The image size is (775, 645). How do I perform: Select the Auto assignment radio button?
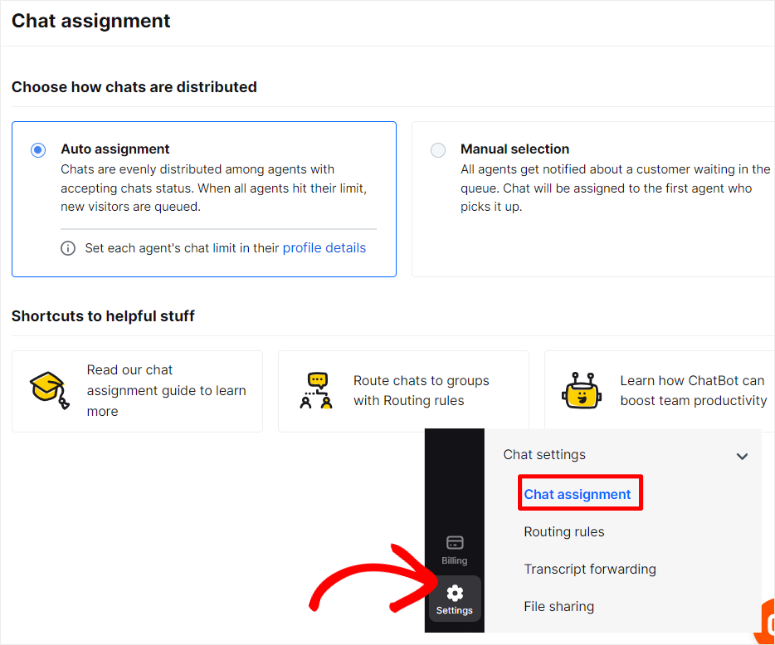38,150
